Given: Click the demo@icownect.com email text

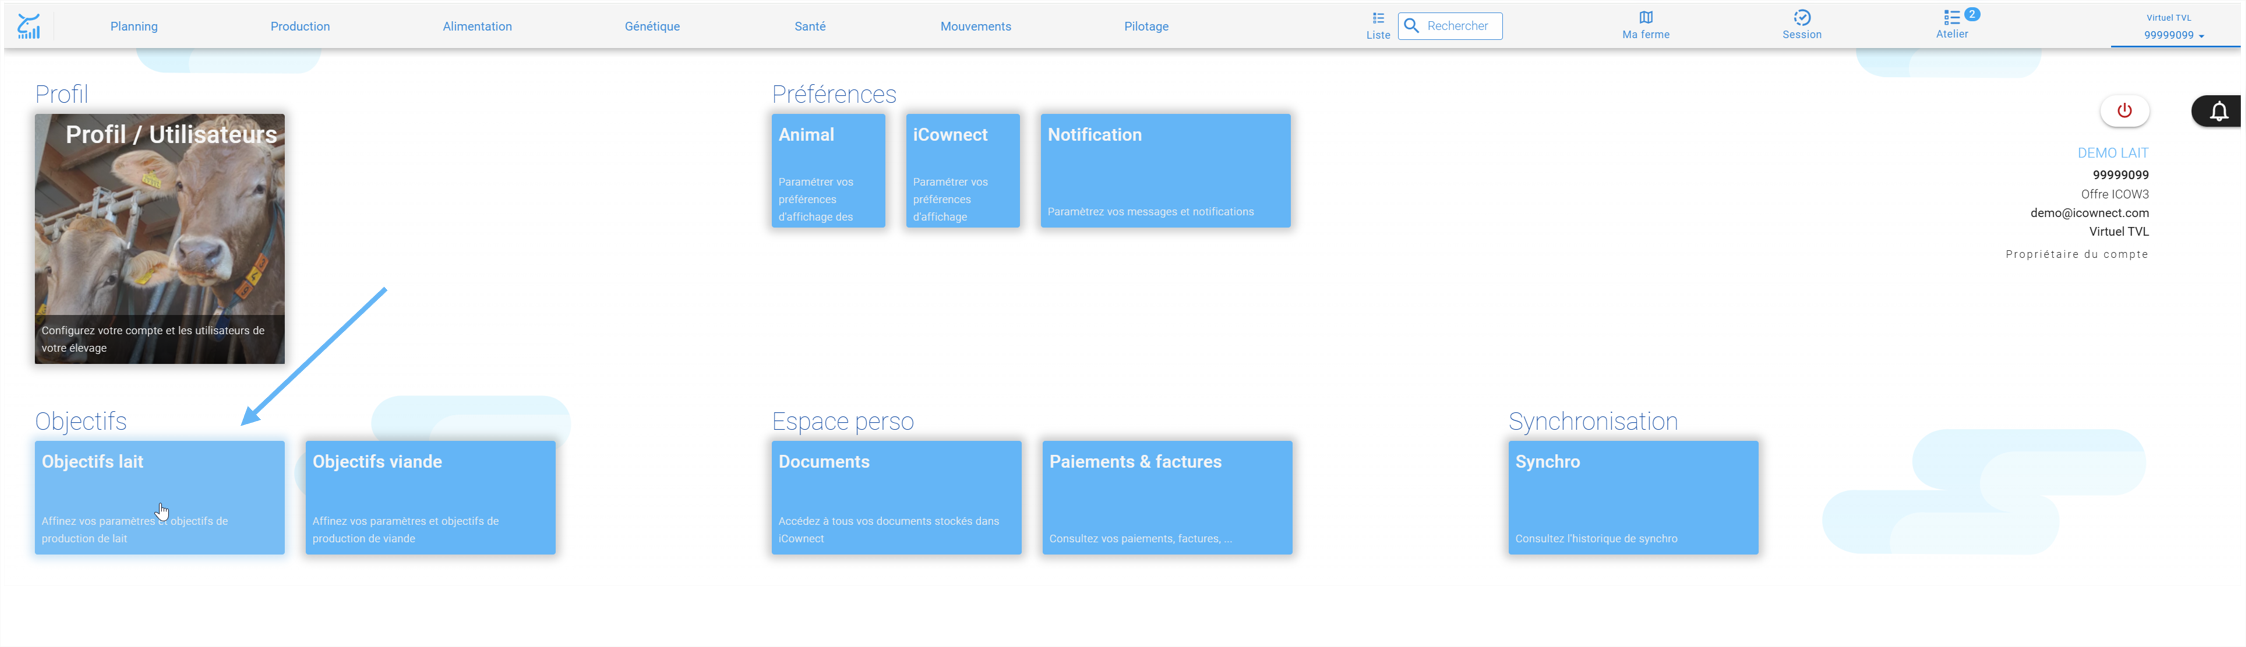Looking at the screenshot, I should coord(2089,213).
